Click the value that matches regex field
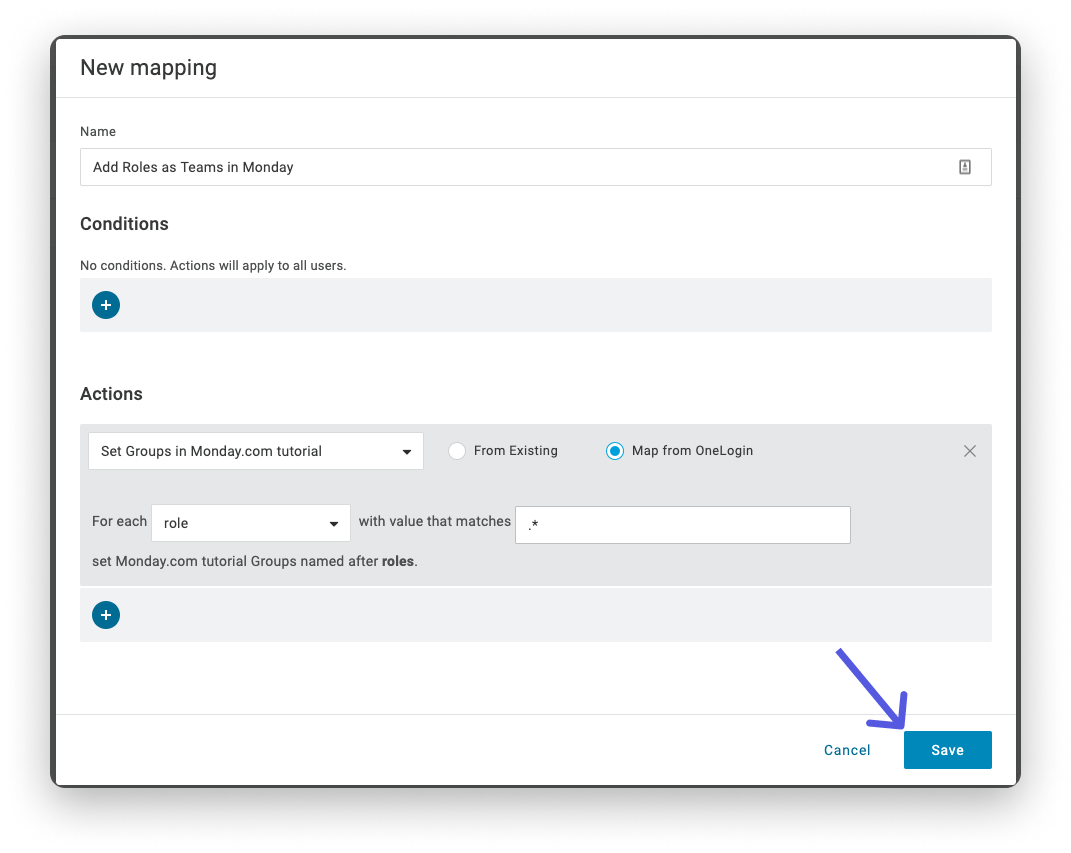 click(x=682, y=525)
